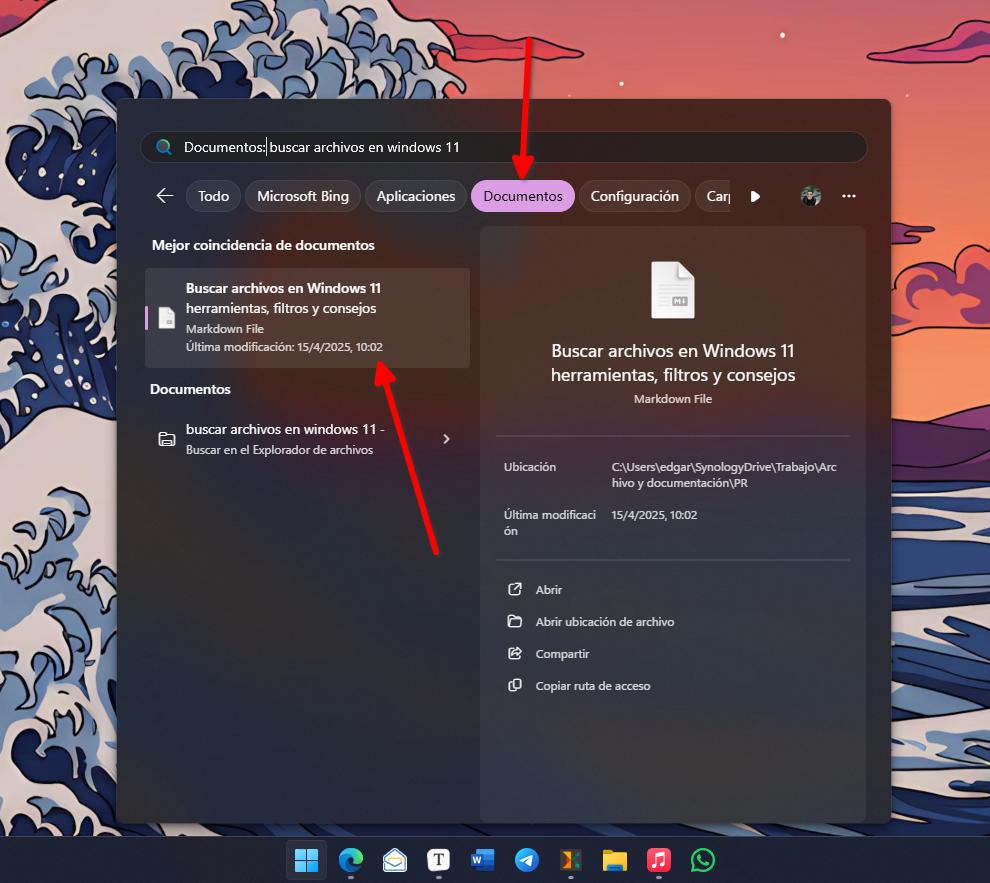Select the partially visible Carpetas tab
The image size is (990, 883).
(x=713, y=196)
